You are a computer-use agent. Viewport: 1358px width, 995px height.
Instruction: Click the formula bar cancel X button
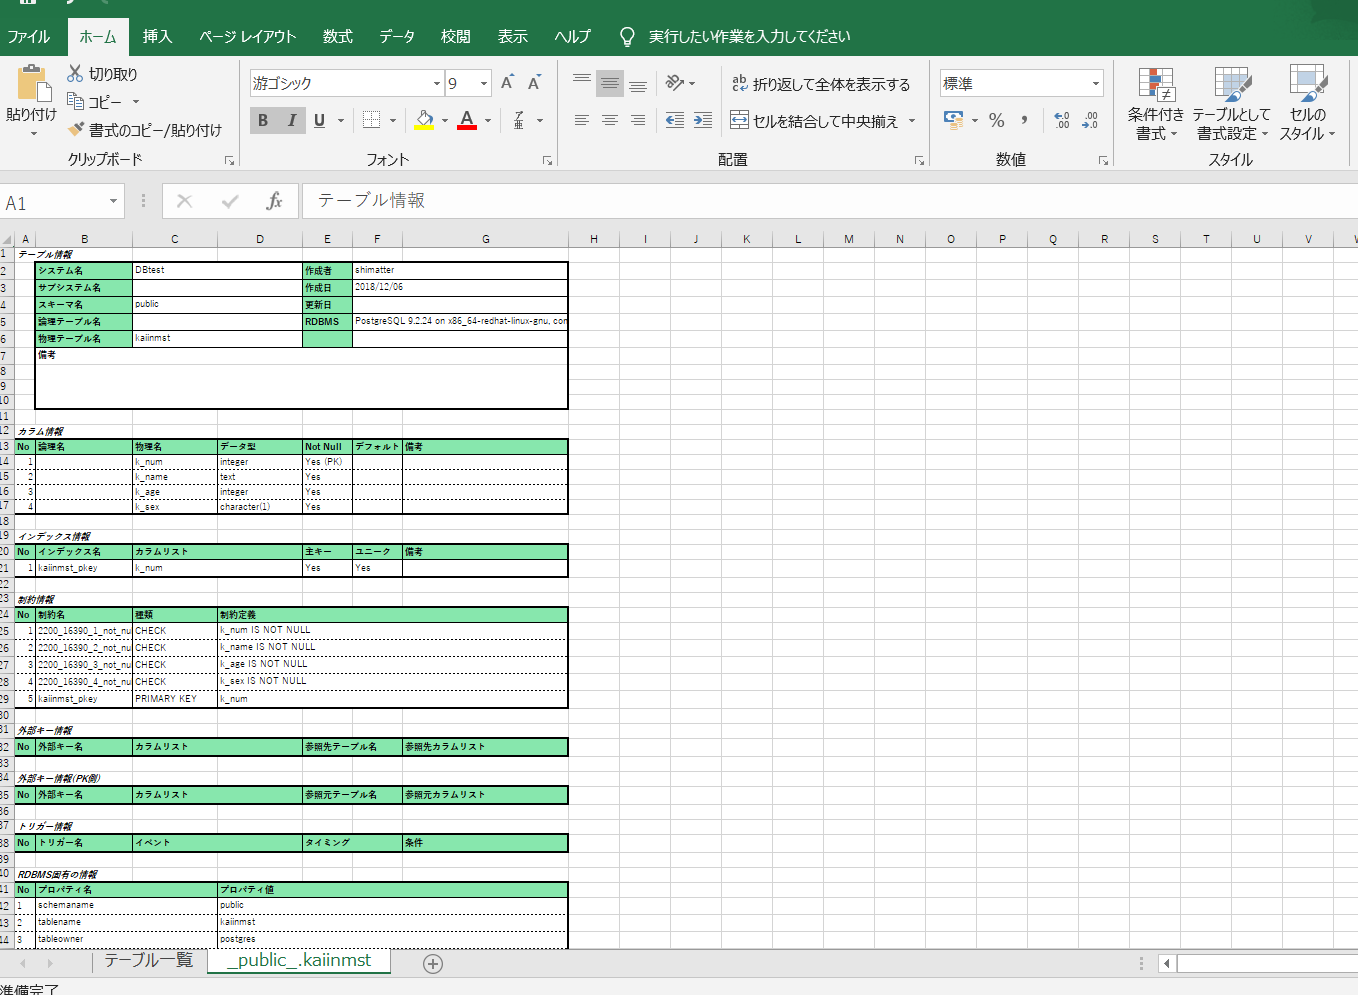click(x=184, y=201)
